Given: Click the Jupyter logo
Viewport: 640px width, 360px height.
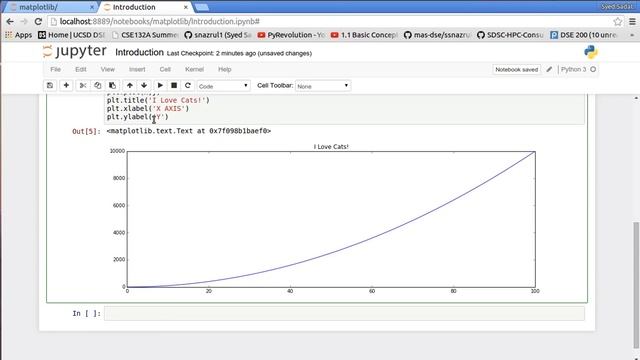Looking at the screenshot, I should [x=75, y=51].
